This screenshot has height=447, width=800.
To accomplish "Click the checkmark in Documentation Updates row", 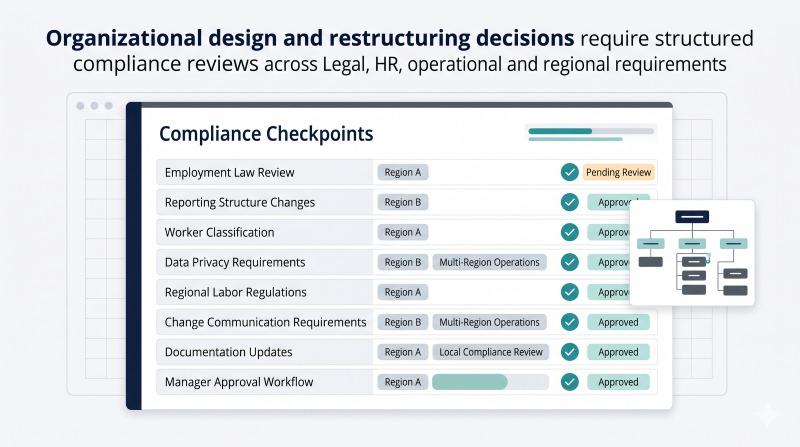I will (569, 352).
